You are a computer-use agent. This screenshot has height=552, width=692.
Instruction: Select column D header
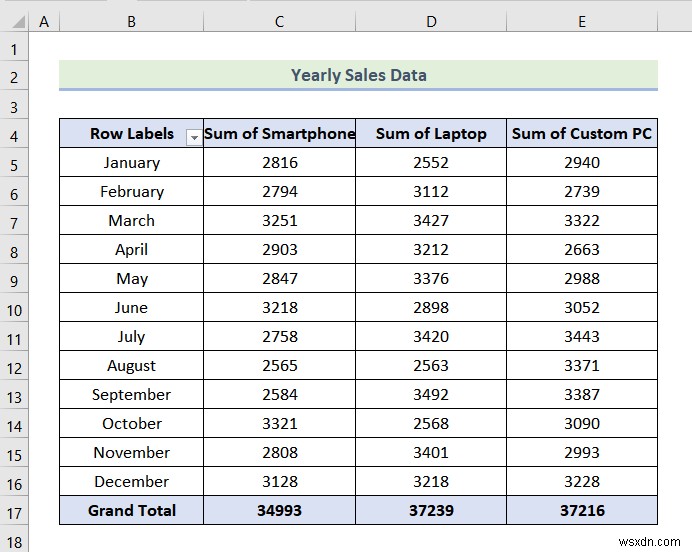coord(431,21)
